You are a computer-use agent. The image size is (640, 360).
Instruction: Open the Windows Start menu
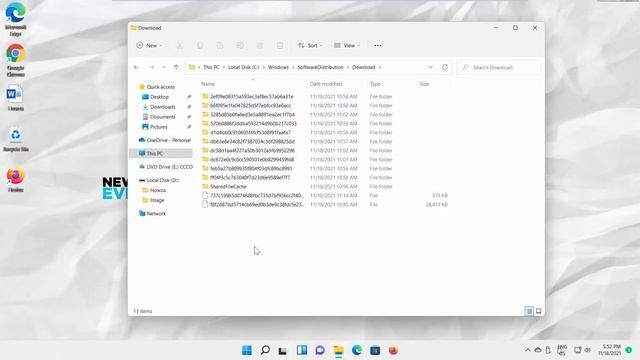247,350
